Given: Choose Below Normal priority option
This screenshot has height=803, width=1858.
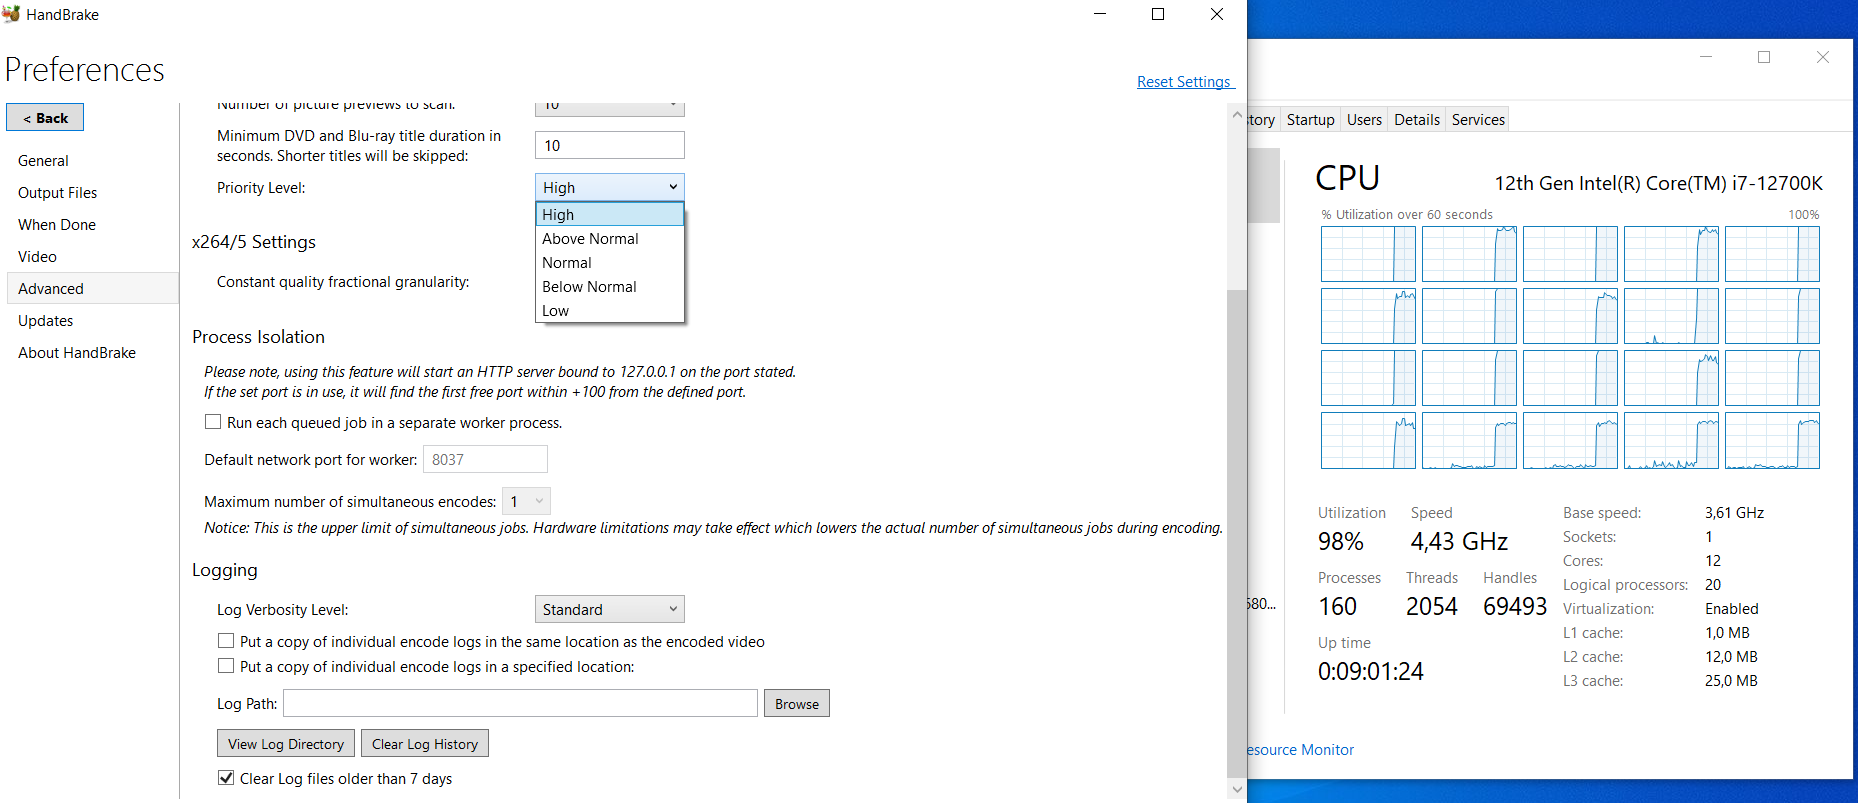Looking at the screenshot, I should point(610,287).
